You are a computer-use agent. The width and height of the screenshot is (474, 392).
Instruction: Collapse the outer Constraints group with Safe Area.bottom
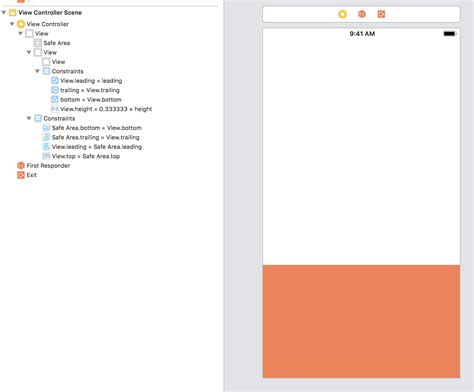tap(29, 118)
